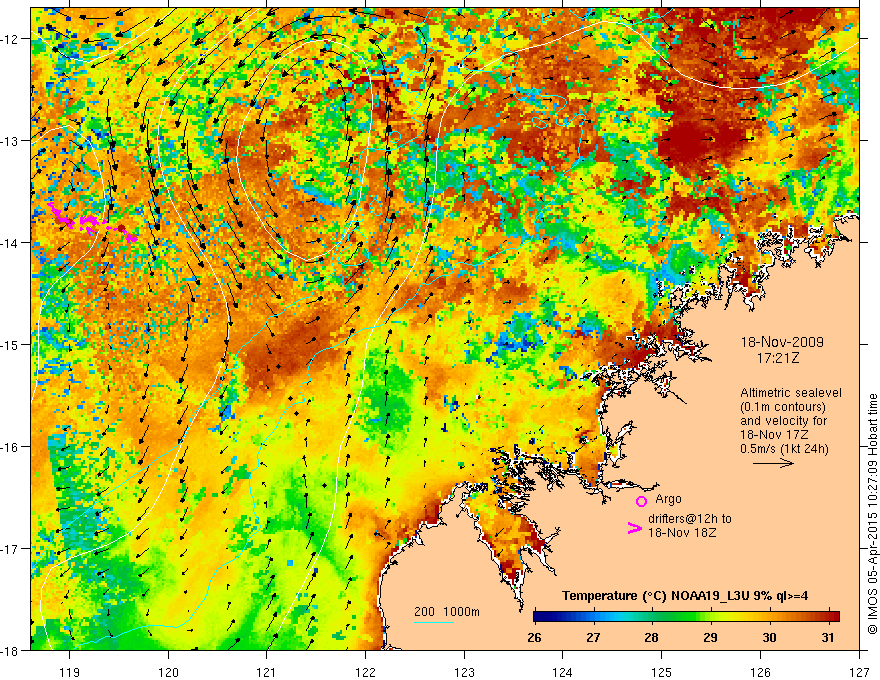Viewport: 880px width, 680px height.
Task: Click latitude axis label '-18'
Action: point(11,650)
